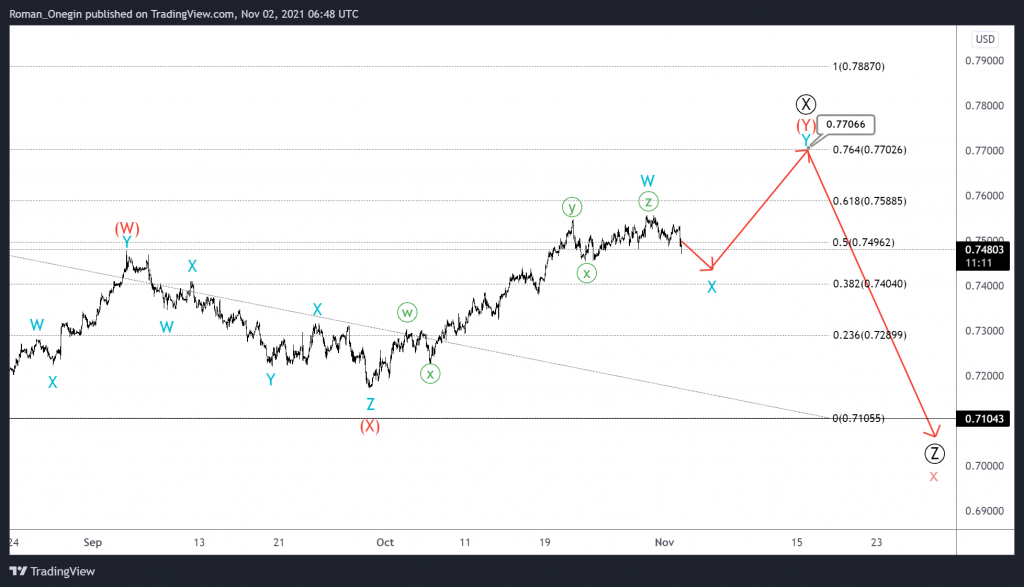This screenshot has height=587, width=1024.
Task: Click the 0.71043 price axis label
Action: pyautogui.click(x=985, y=419)
